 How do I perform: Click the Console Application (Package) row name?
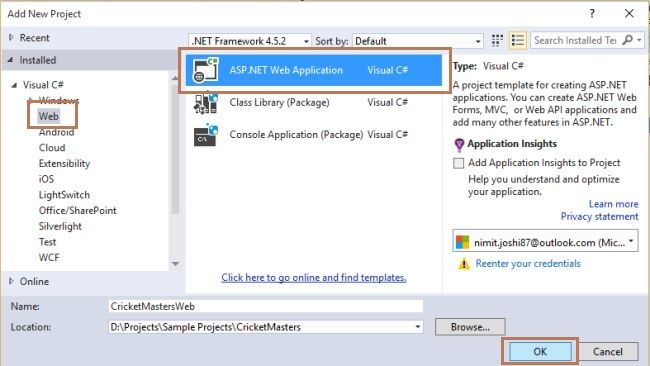pos(296,135)
